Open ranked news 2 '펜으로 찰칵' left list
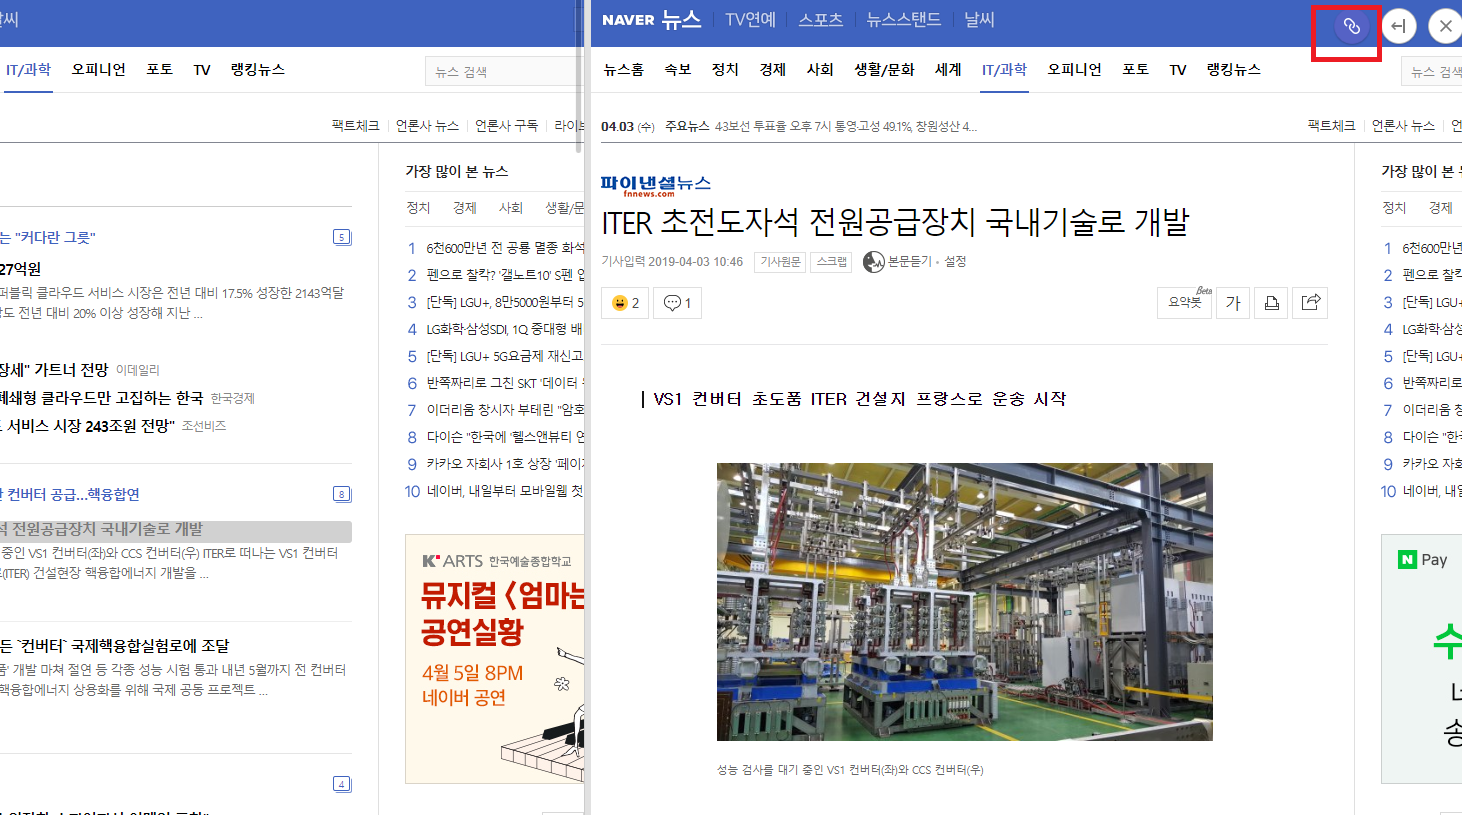This screenshot has height=815, width=1462. click(x=505, y=274)
